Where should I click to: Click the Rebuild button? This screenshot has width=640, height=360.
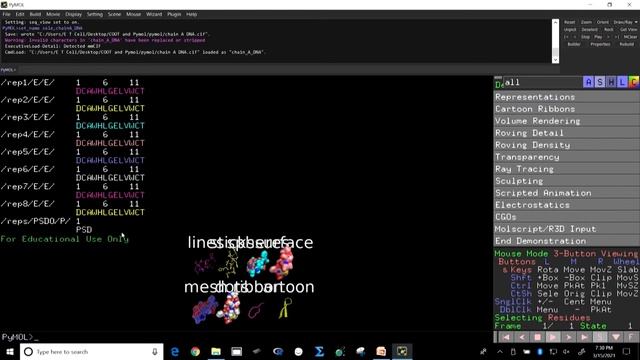(627, 44)
